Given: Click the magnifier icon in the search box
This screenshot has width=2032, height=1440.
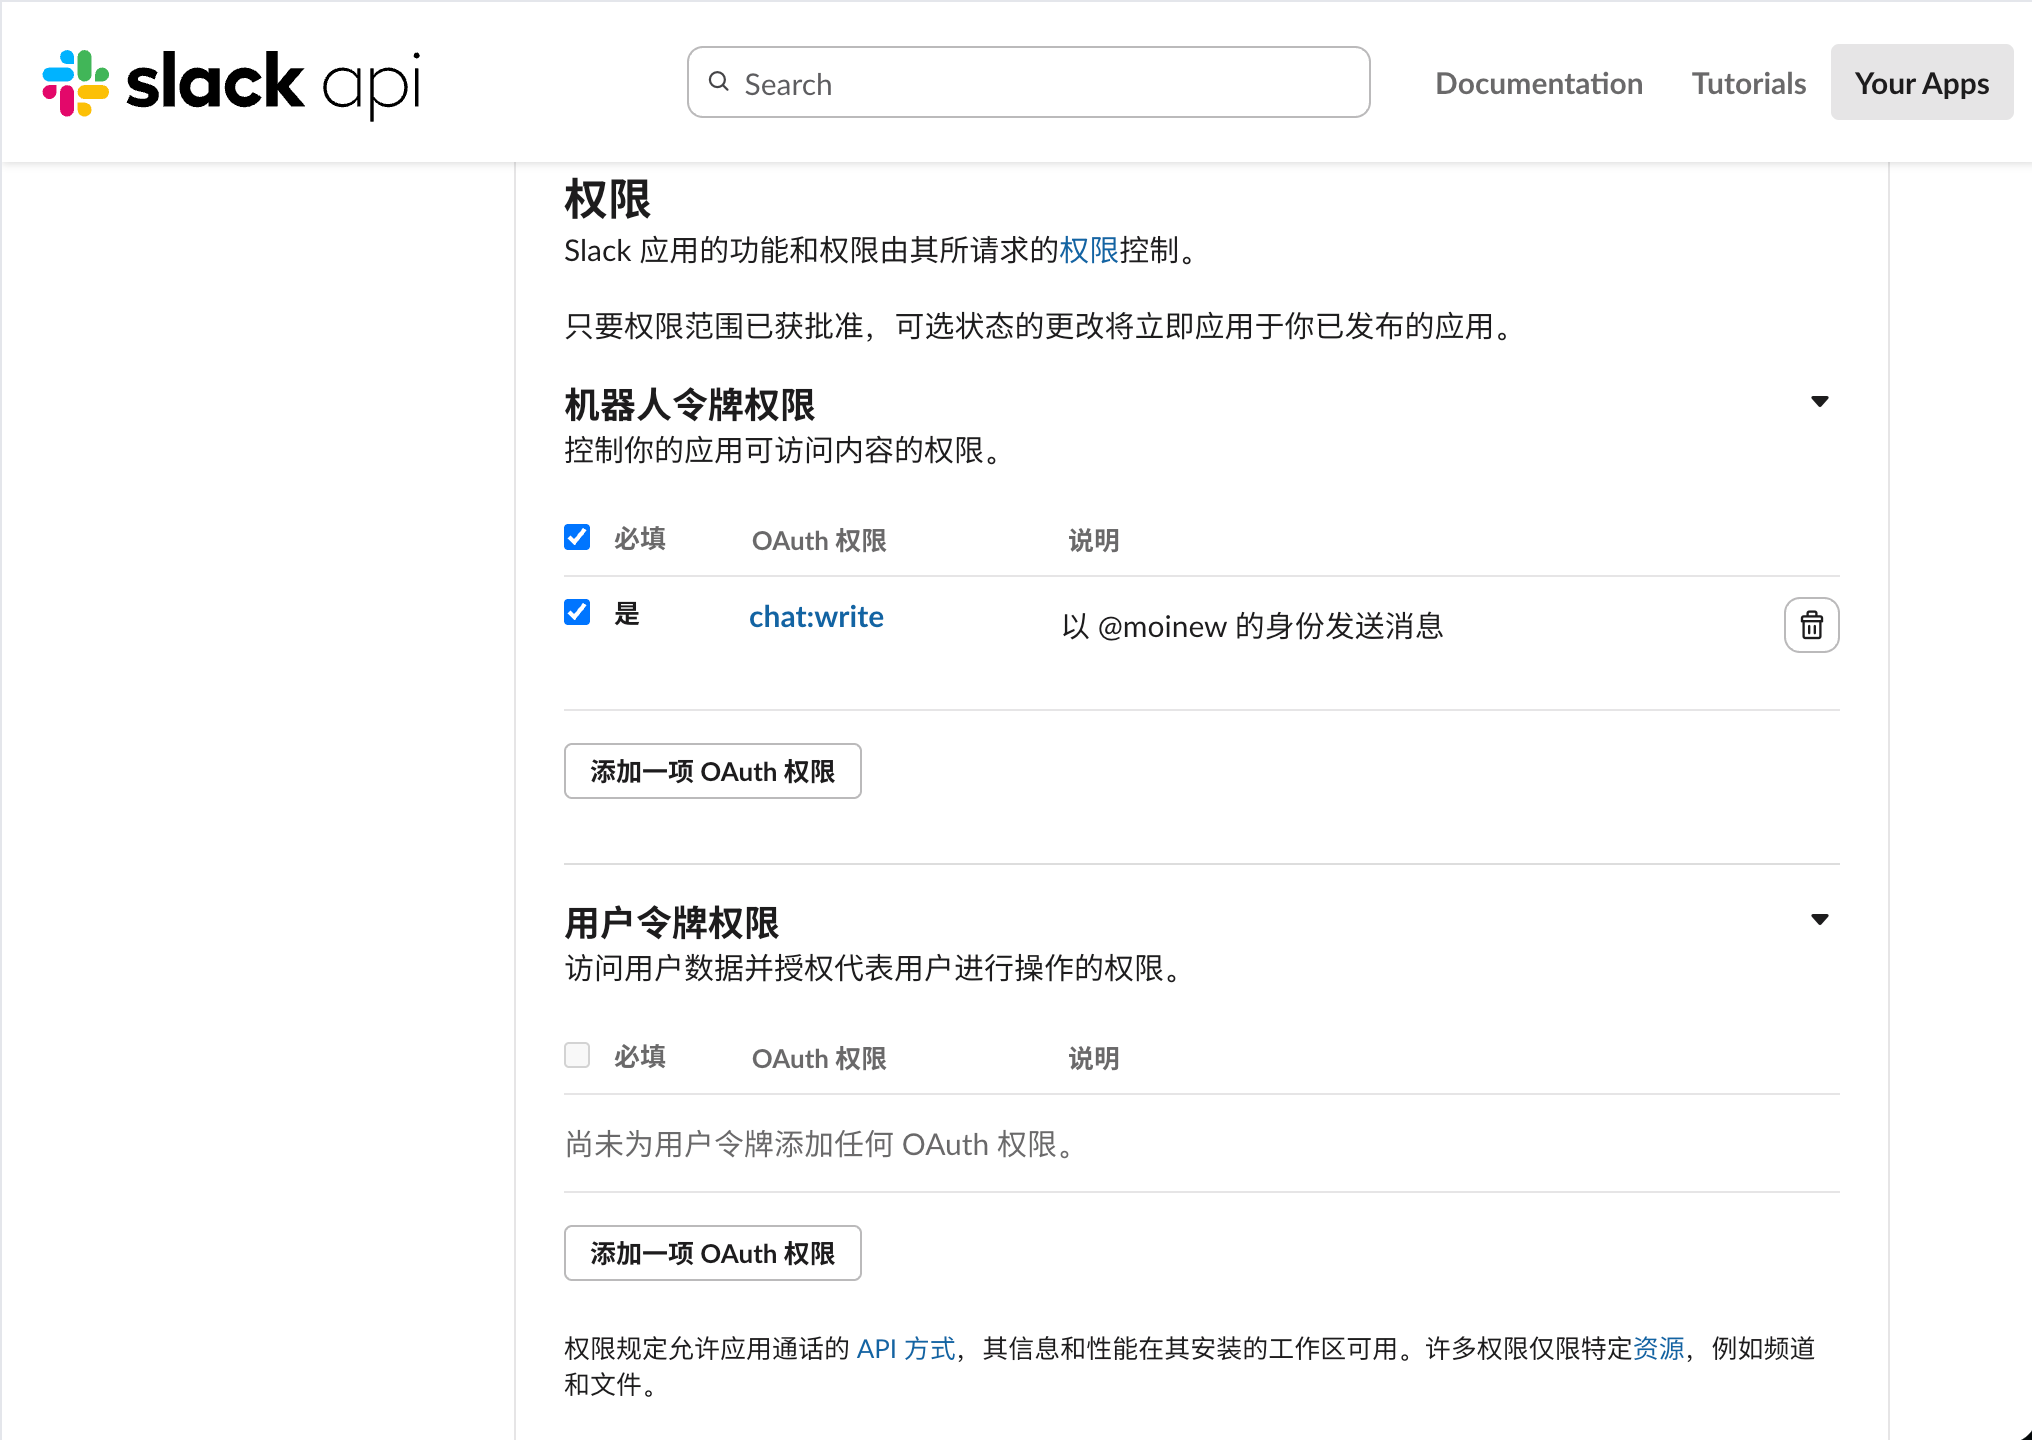Looking at the screenshot, I should click(x=719, y=82).
